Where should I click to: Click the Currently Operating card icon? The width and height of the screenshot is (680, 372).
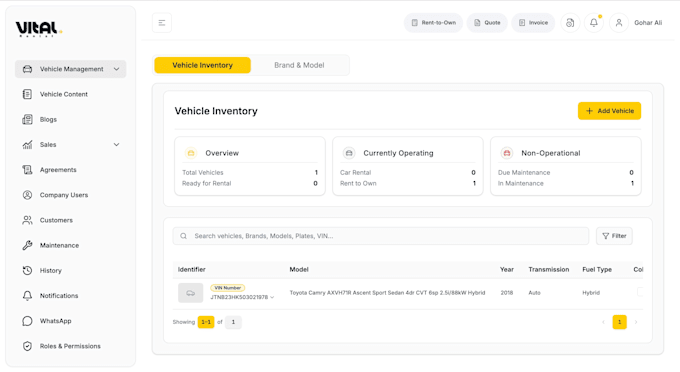(x=349, y=153)
